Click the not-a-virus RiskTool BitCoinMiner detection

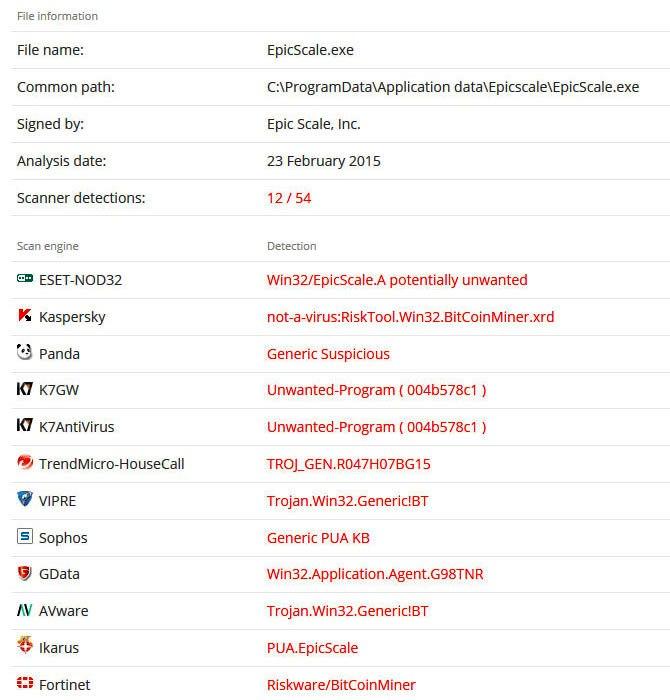411,317
